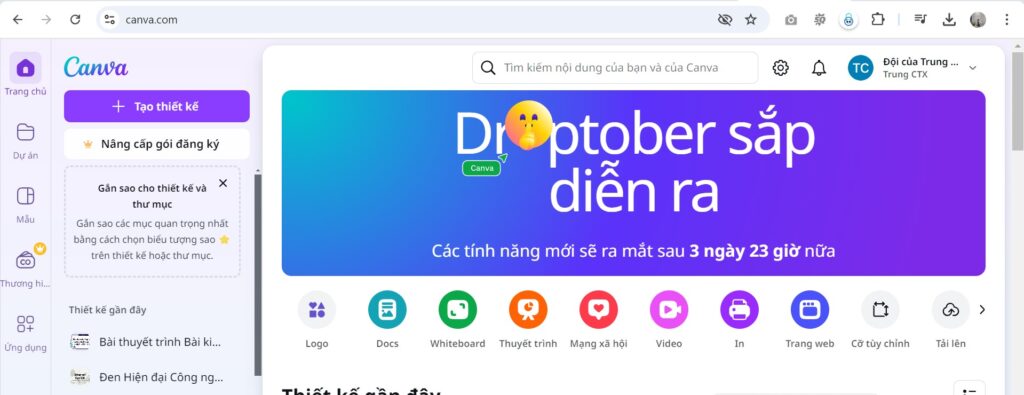The width and height of the screenshot is (1024, 395).
Task: Expand the Đội của Trung team dropdown
Action: tap(972, 68)
